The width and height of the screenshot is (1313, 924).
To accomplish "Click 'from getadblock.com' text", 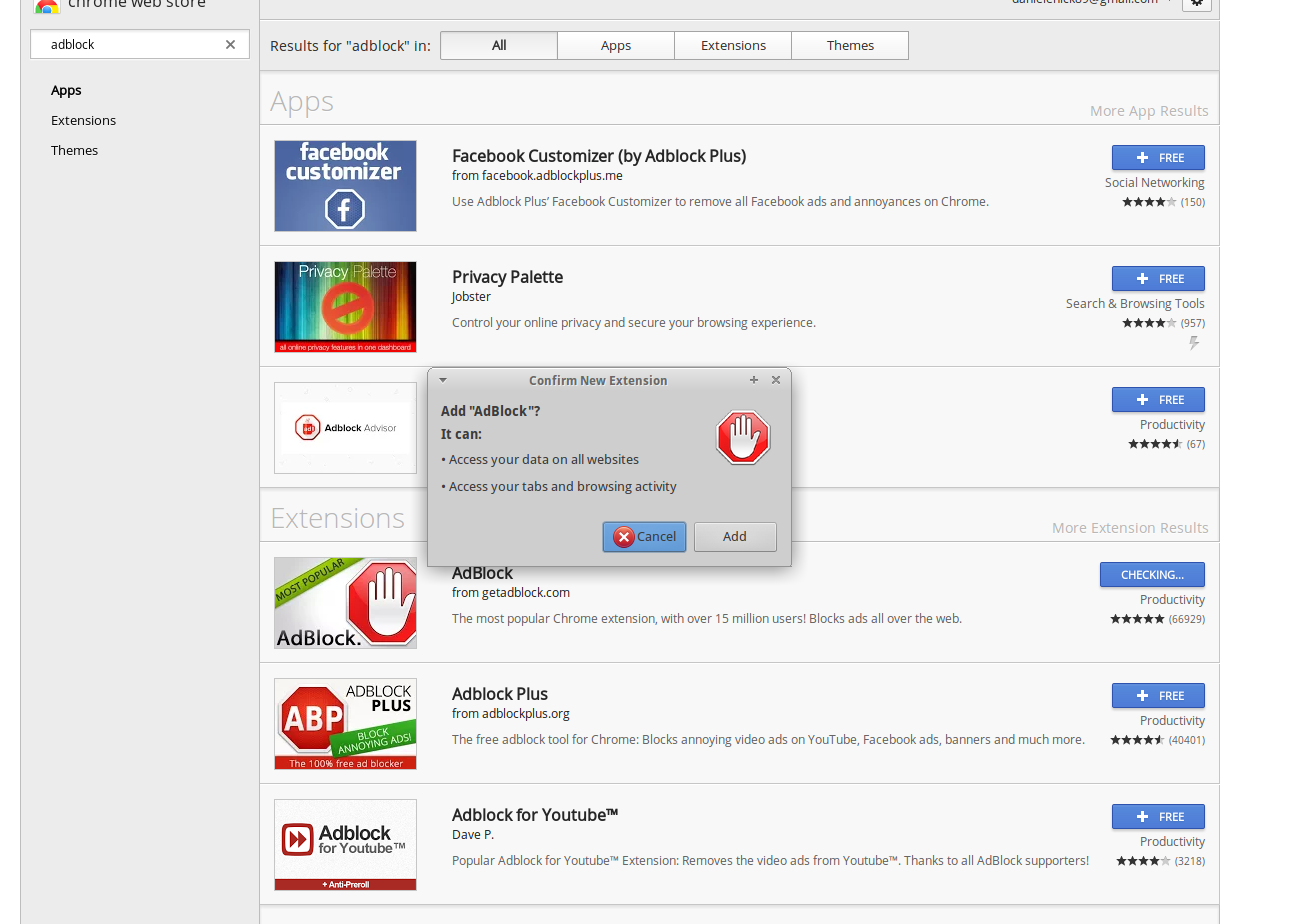I will tap(511, 593).
